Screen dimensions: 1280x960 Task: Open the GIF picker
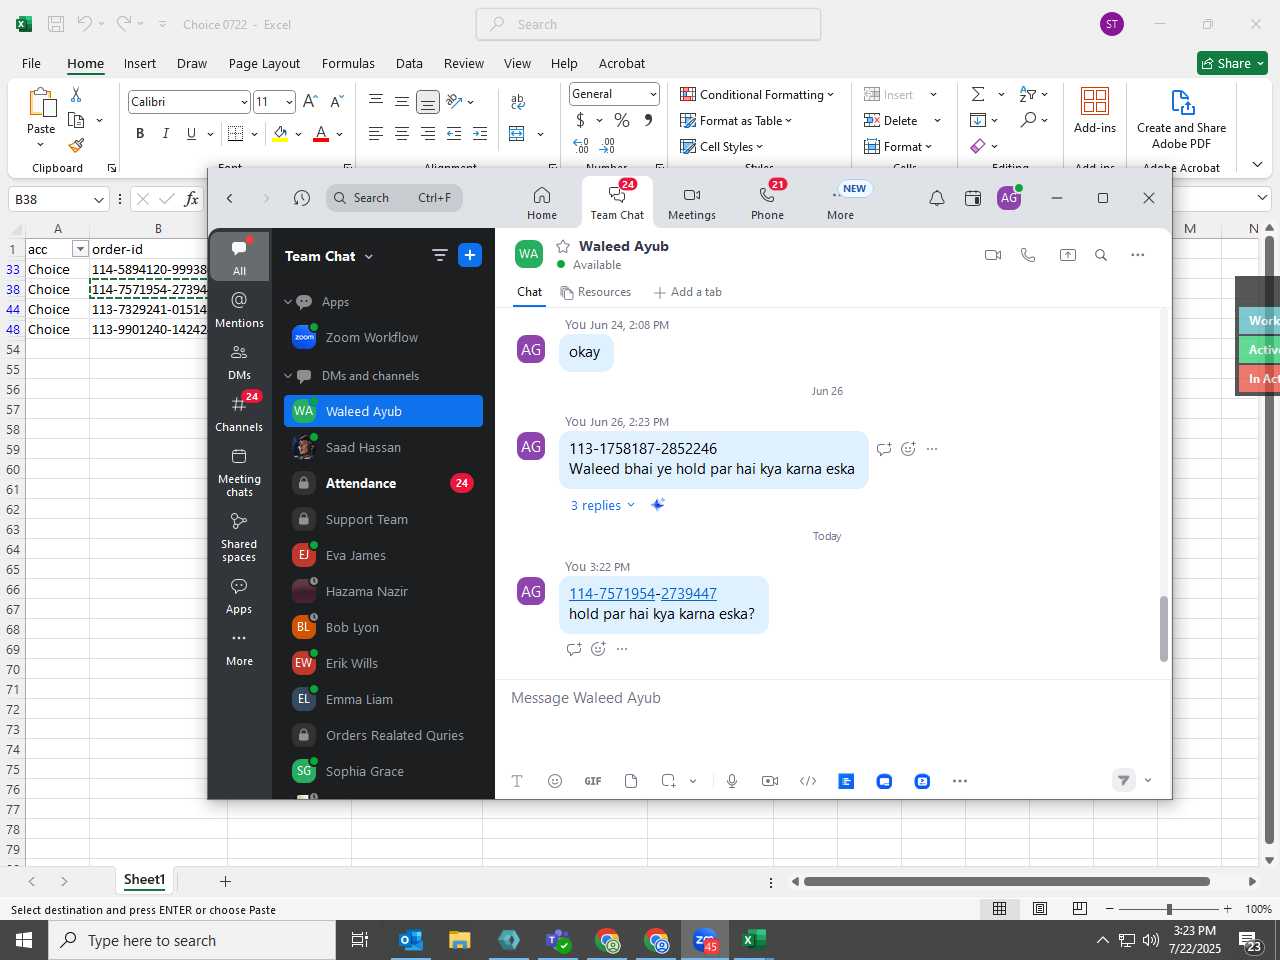point(593,781)
